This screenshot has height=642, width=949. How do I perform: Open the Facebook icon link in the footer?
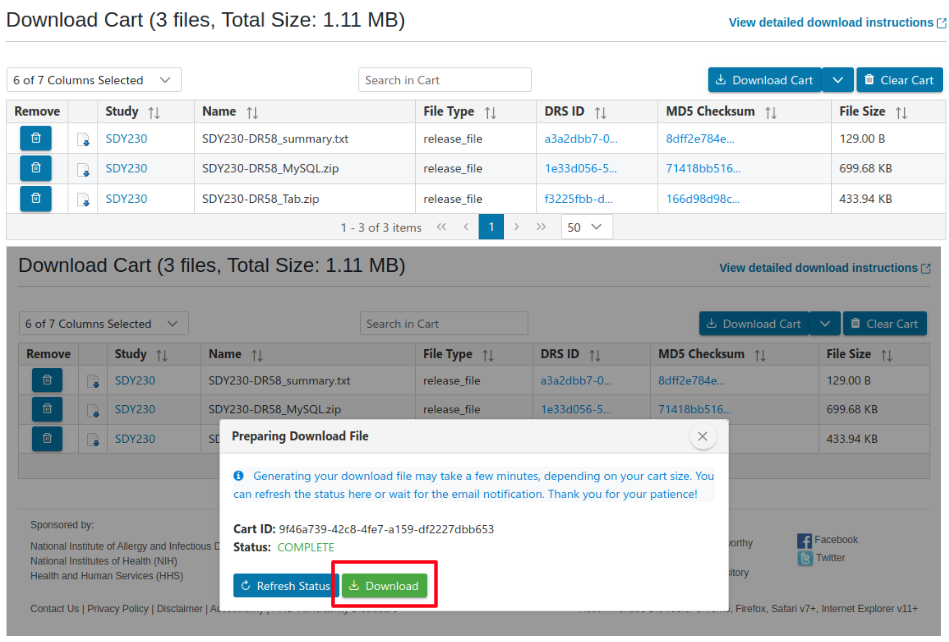[804, 541]
